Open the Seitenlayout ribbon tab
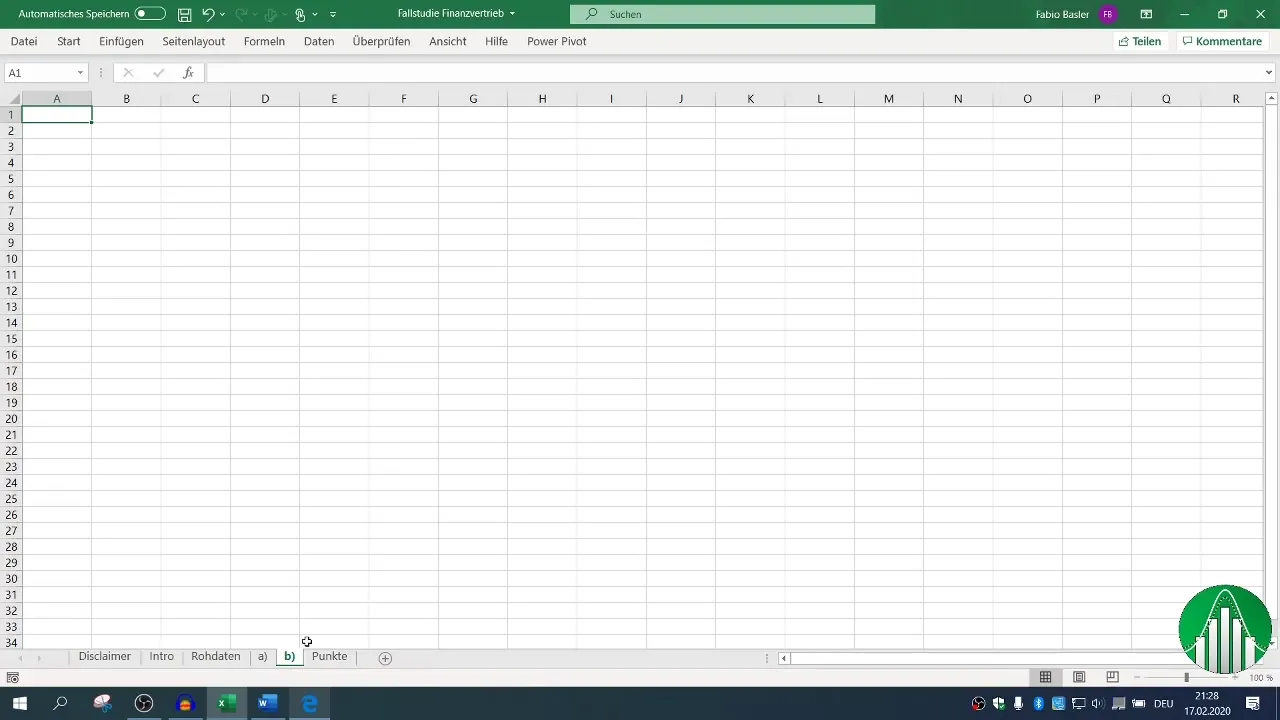This screenshot has height=720, width=1280. 194,41
